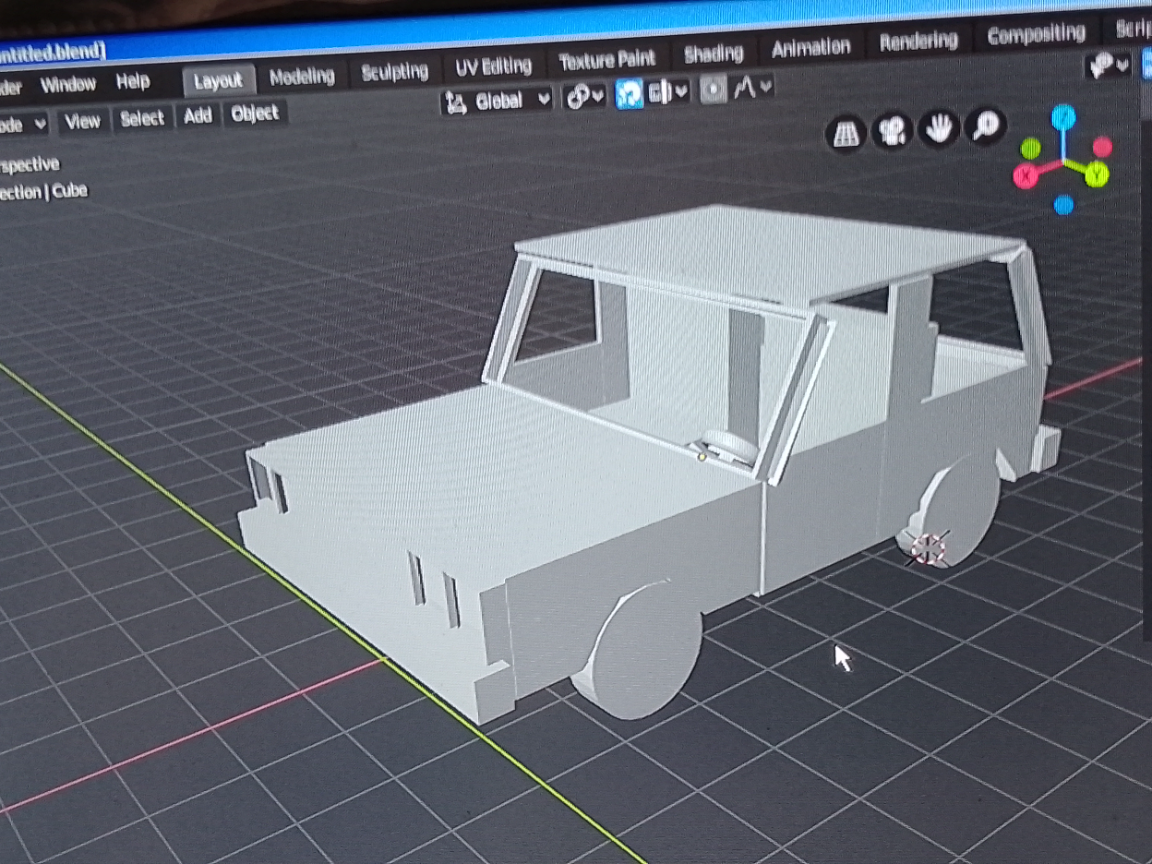The width and height of the screenshot is (1152, 864).
Task: Click the red X axis gizmo circle
Action: coord(1026,176)
